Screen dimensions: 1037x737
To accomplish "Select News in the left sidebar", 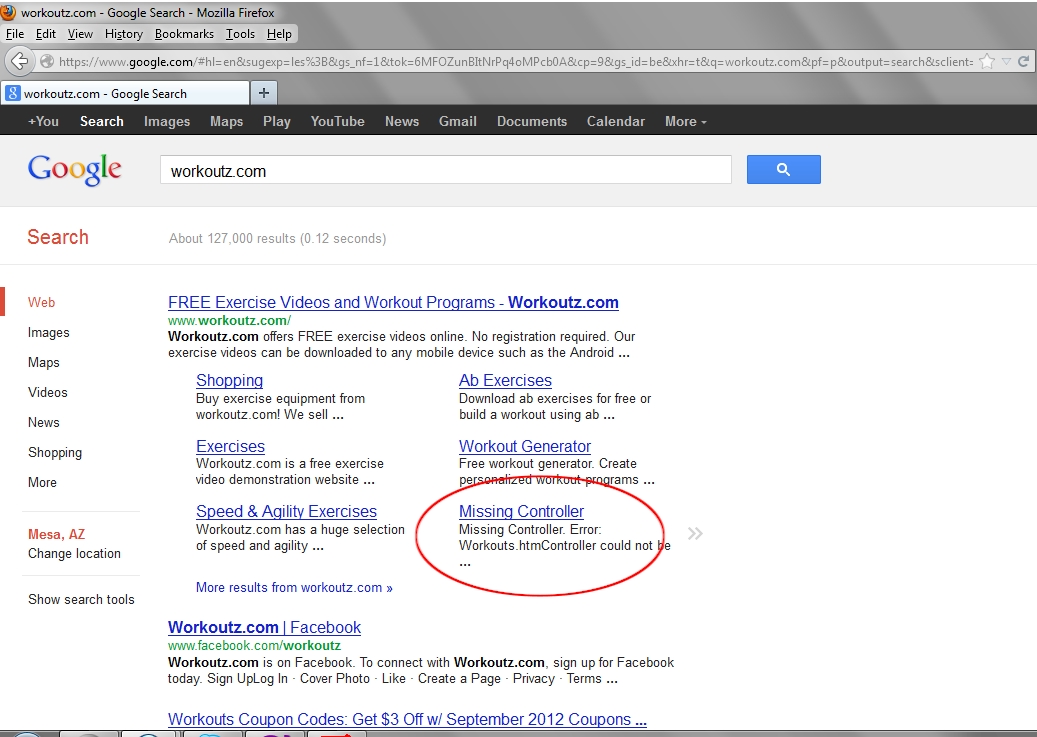I will pos(44,422).
